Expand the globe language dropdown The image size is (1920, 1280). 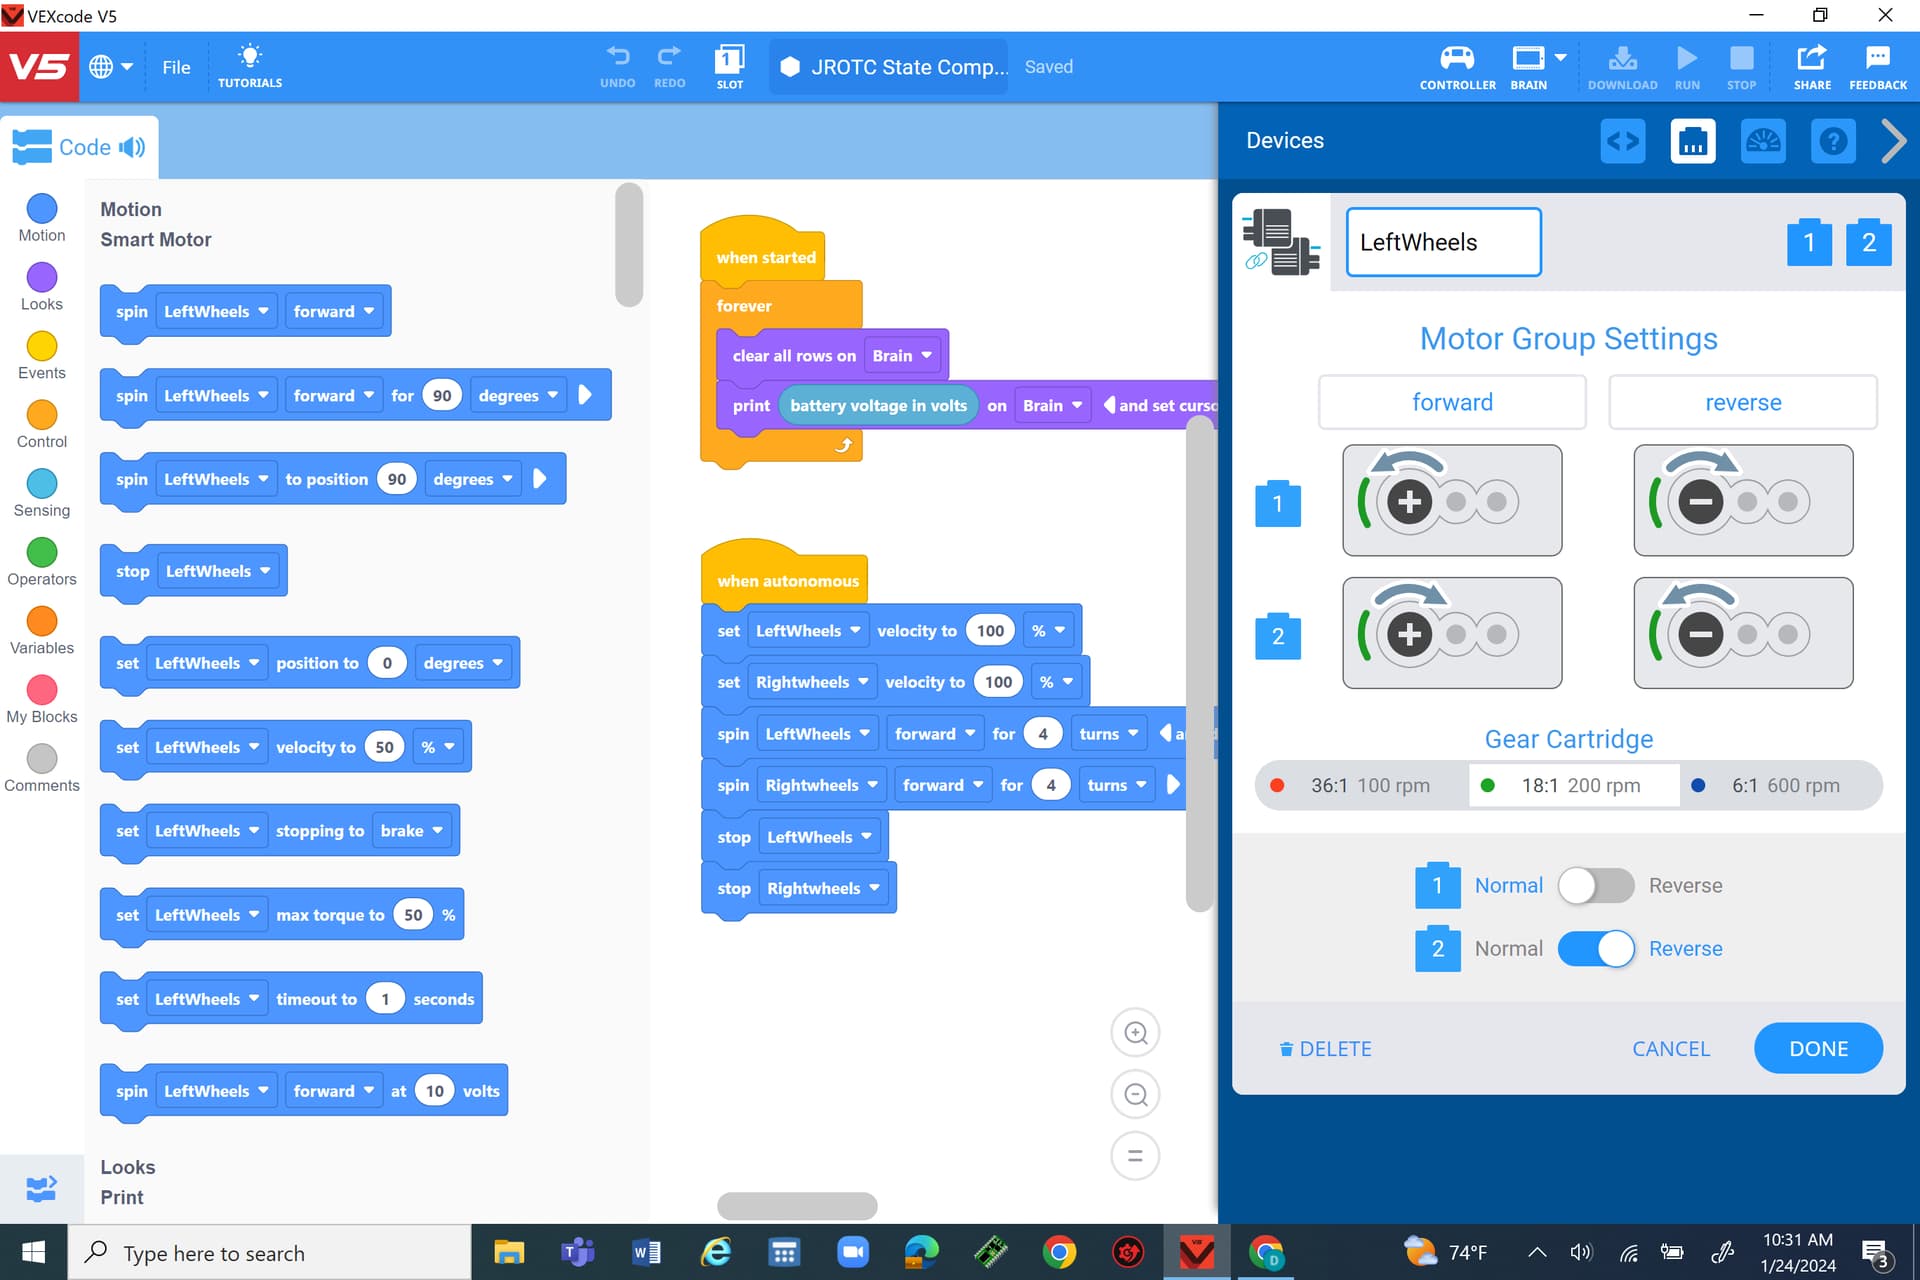[x=111, y=67]
